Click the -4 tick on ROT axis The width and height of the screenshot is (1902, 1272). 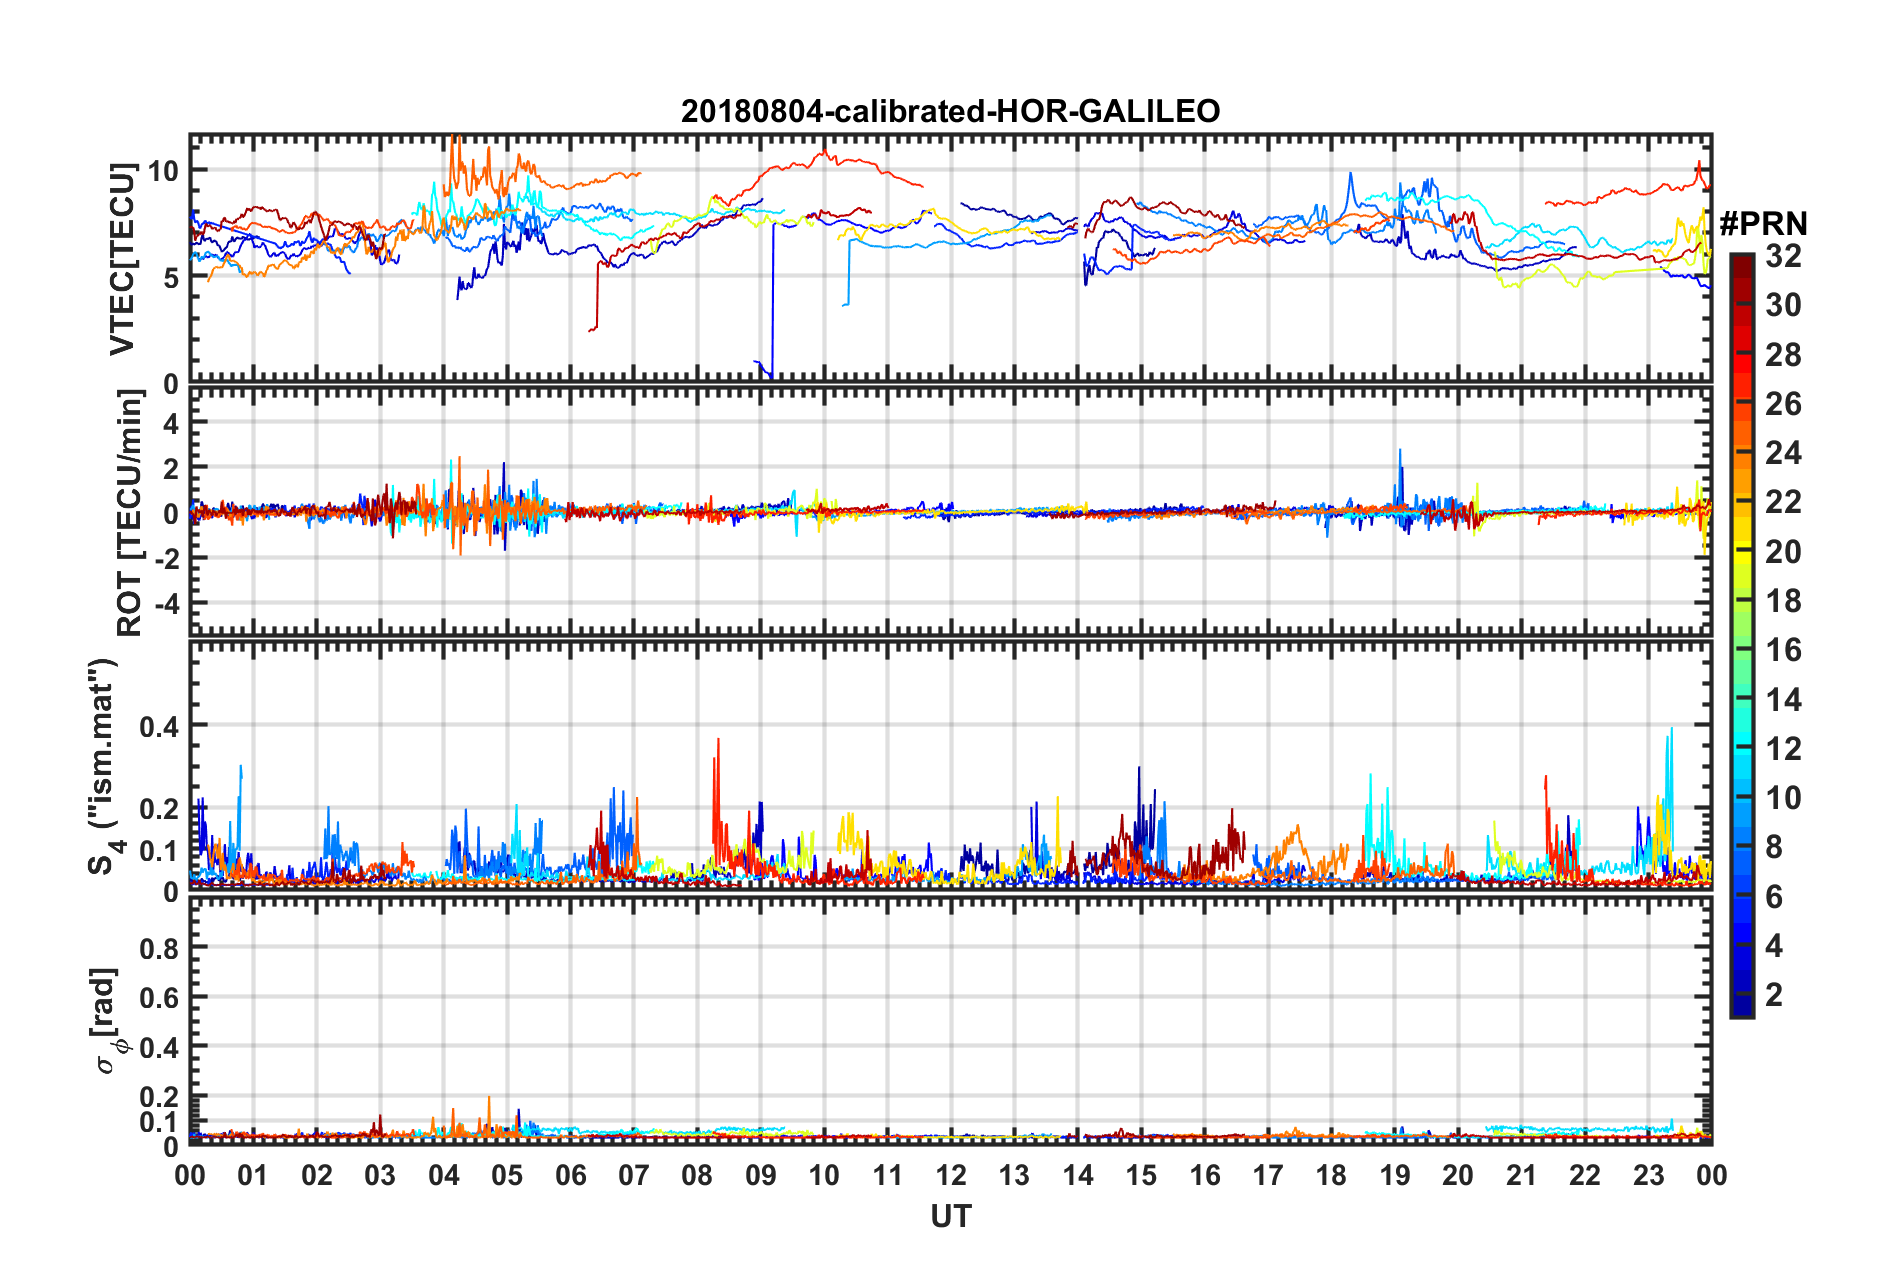168,604
